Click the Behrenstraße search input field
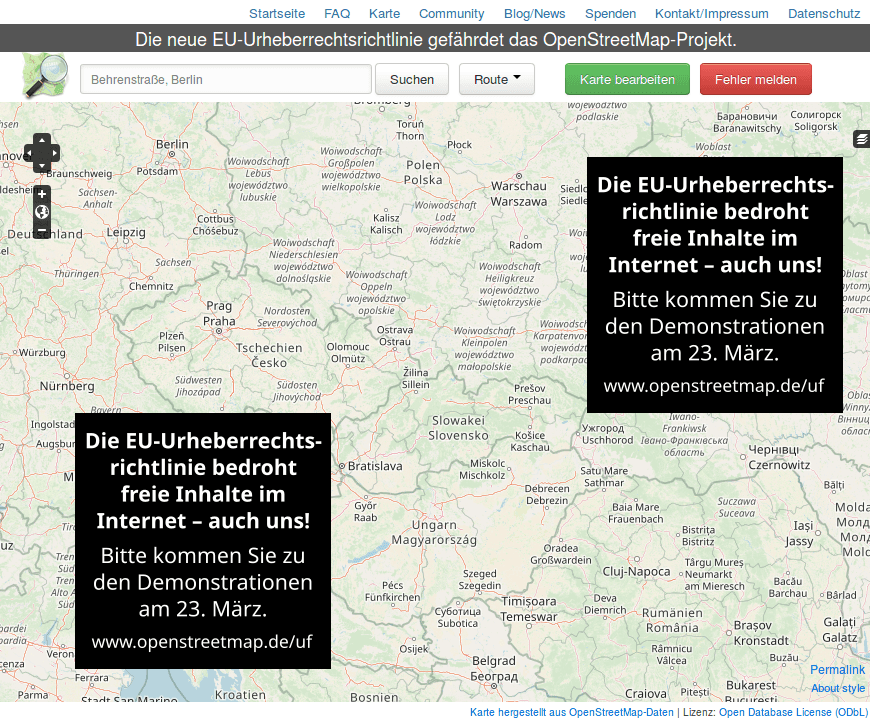 coord(225,78)
